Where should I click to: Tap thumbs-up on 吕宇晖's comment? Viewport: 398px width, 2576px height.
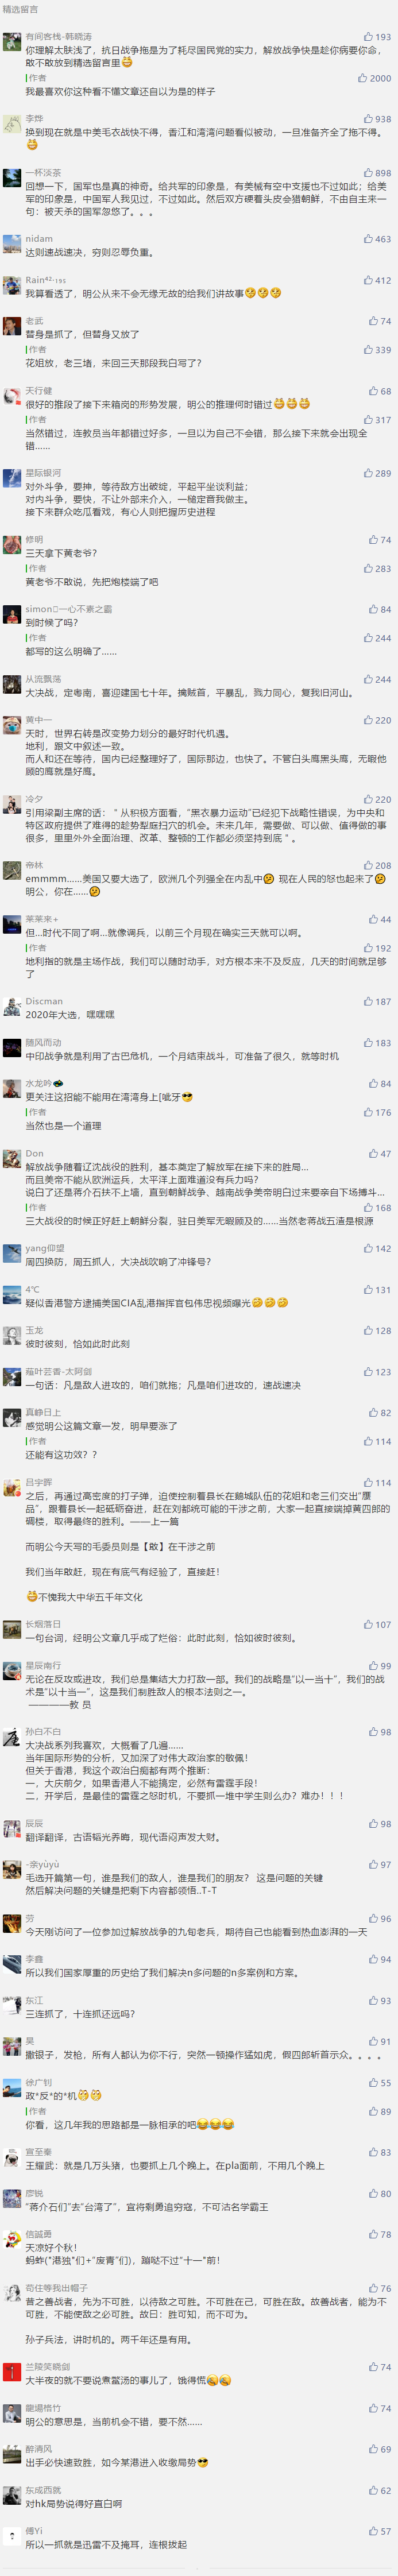[x=368, y=1482]
